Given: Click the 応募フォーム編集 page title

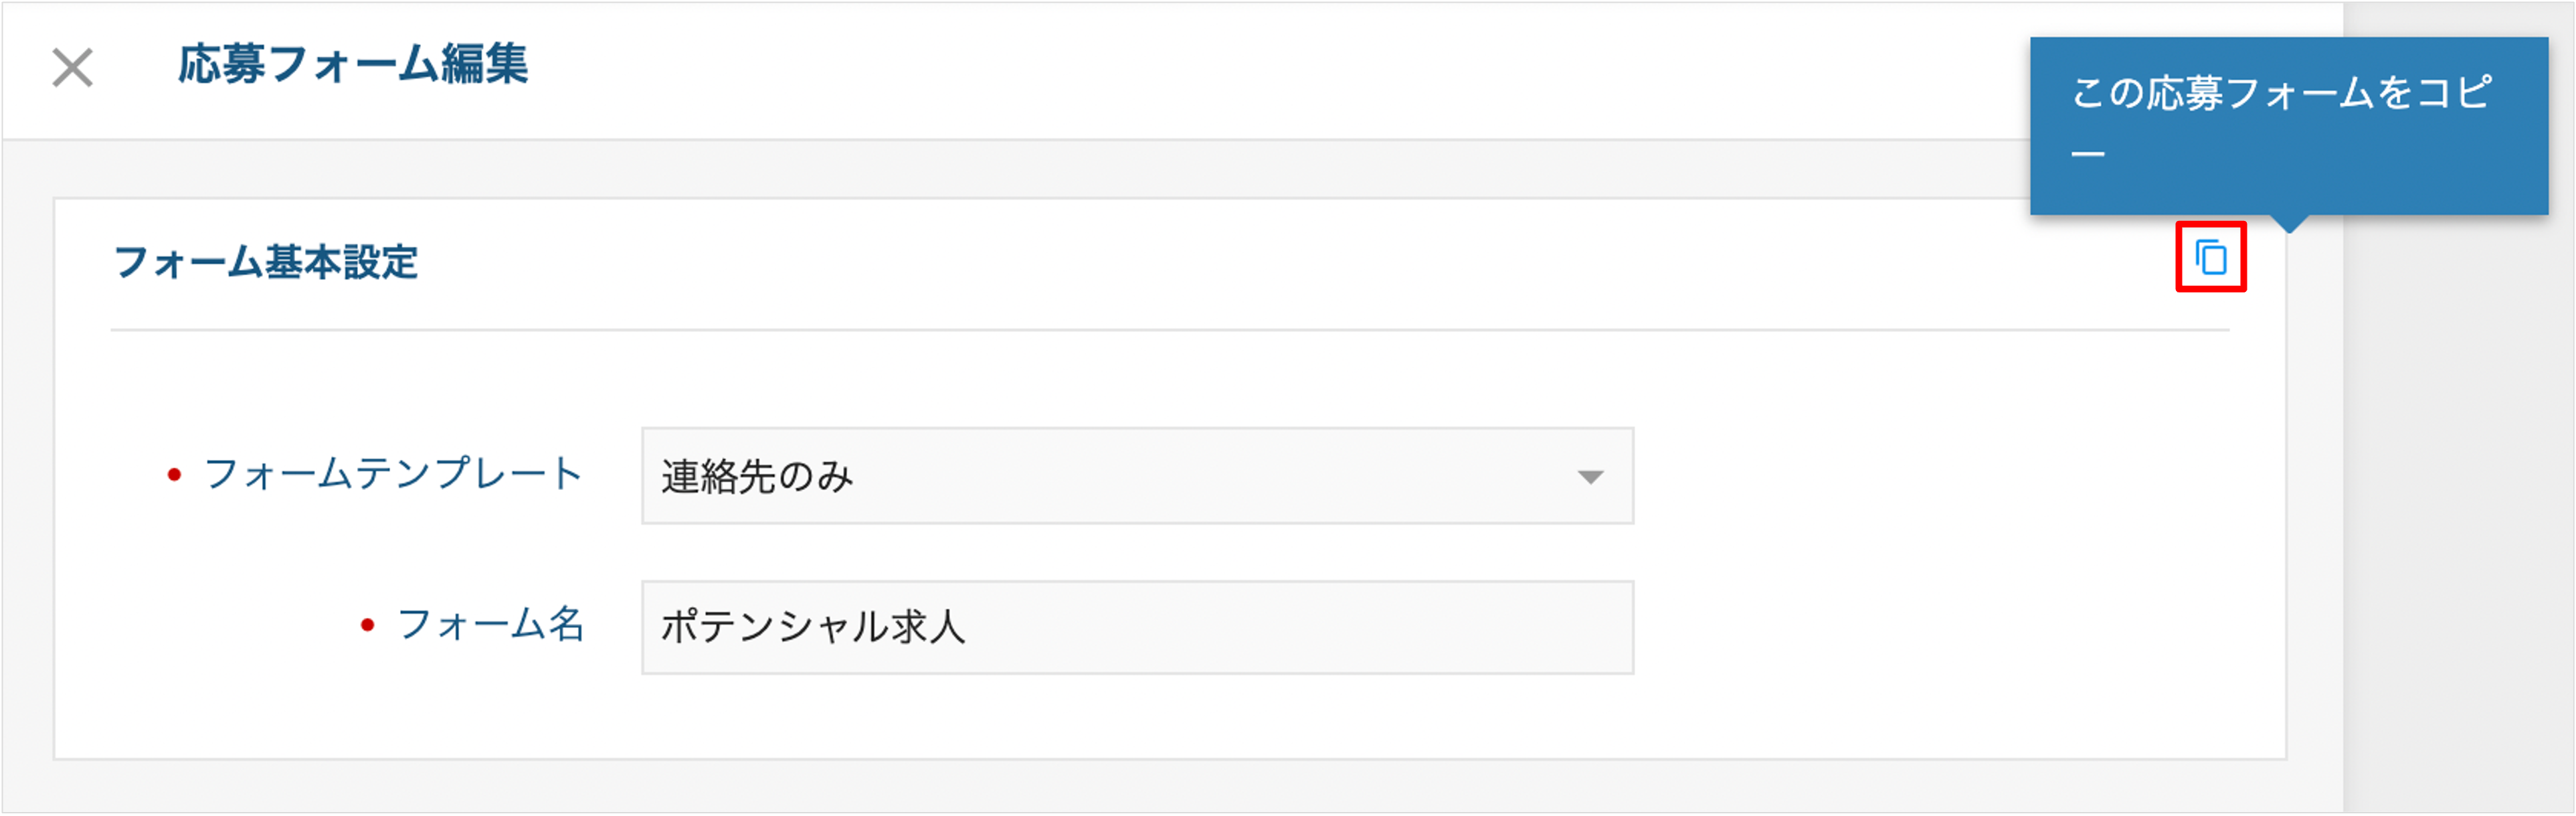Looking at the screenshot, I should click(353, 64).
